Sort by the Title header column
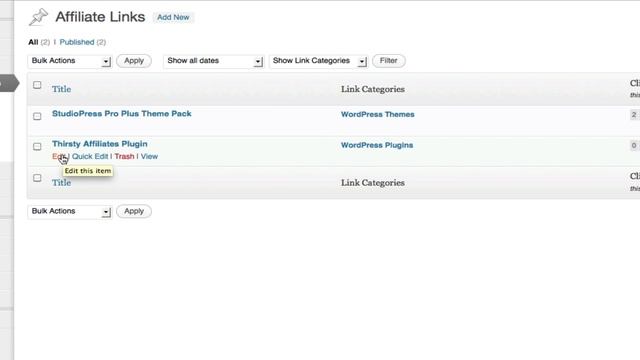 (61, 89)
